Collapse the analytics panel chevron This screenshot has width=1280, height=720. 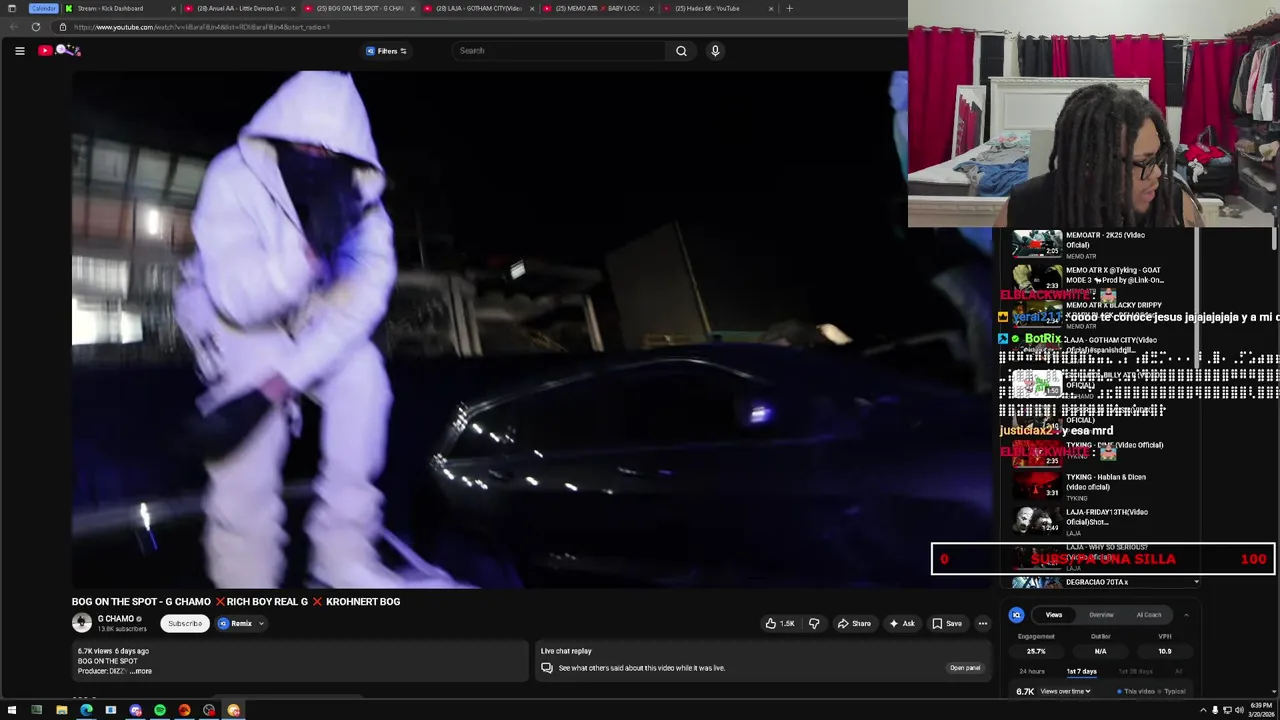pyautogui.click(x=1186, y=615)
